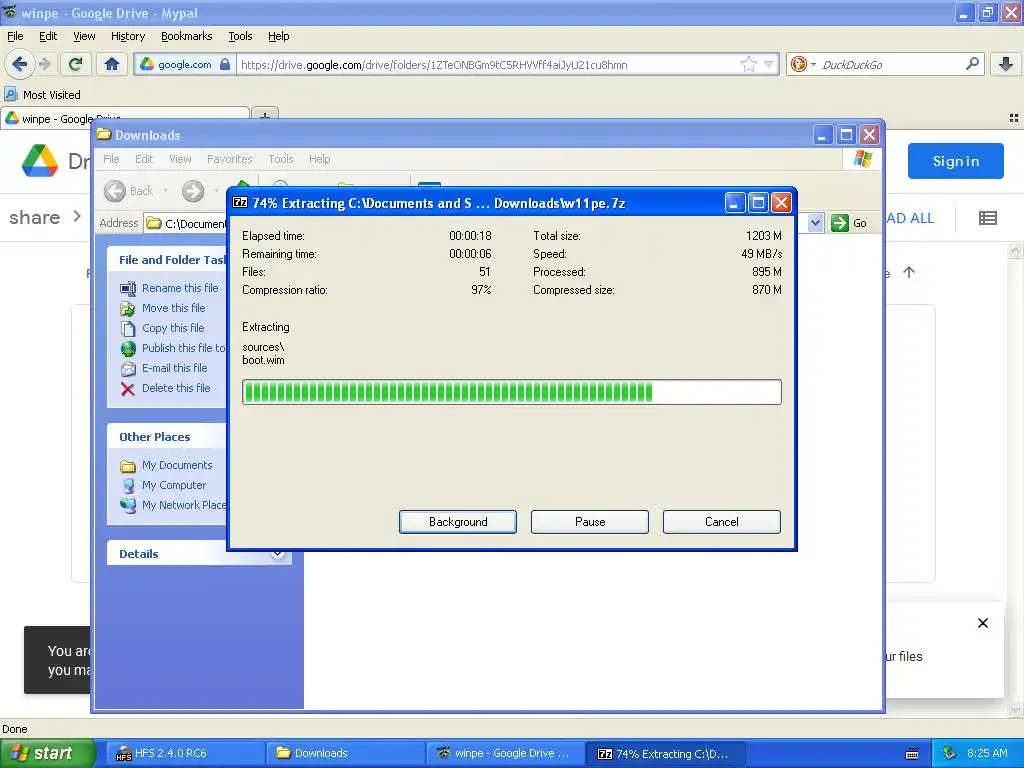This screenshot has height=768, width=1024.
Task: Collapse File and Folder Tasks header
Action: pyautogui.click(x=167, y=259)
